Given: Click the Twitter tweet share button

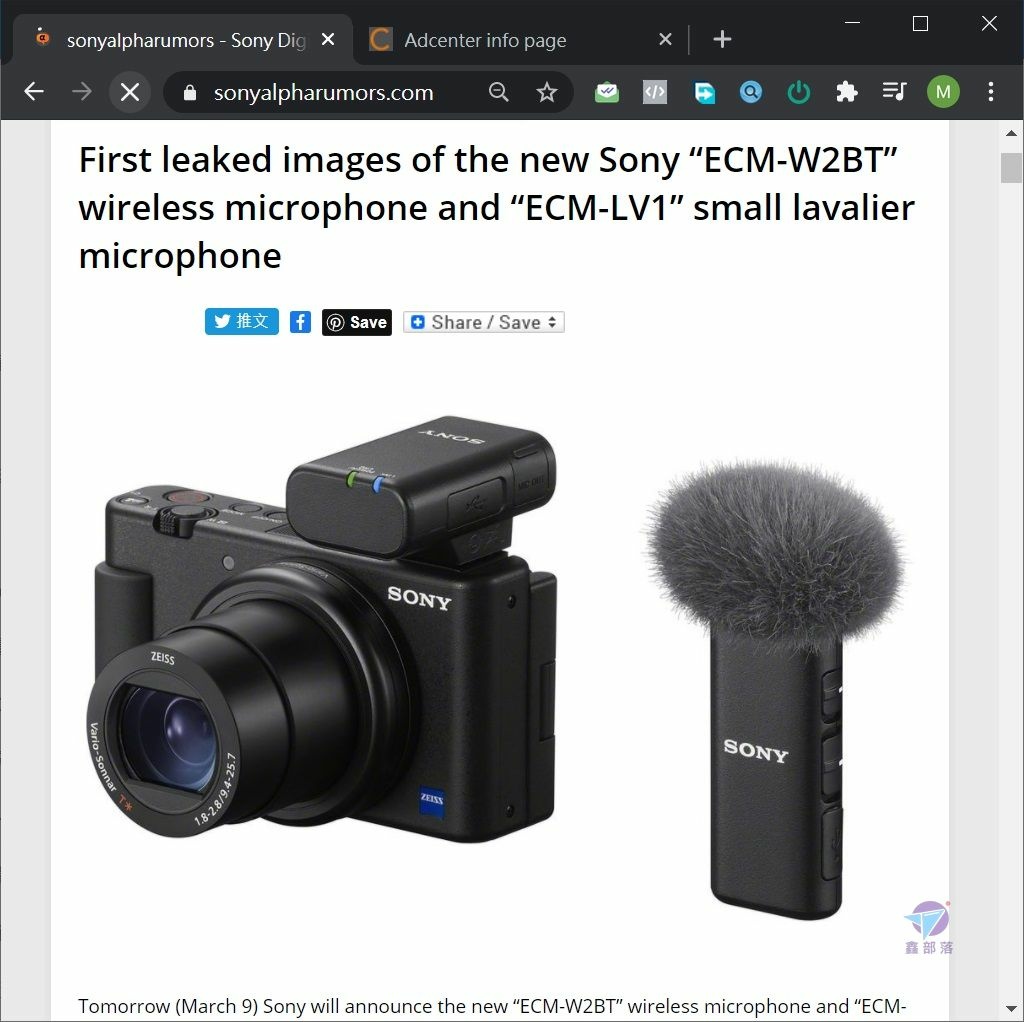Looking at the screenshot, I should [242, 321].
